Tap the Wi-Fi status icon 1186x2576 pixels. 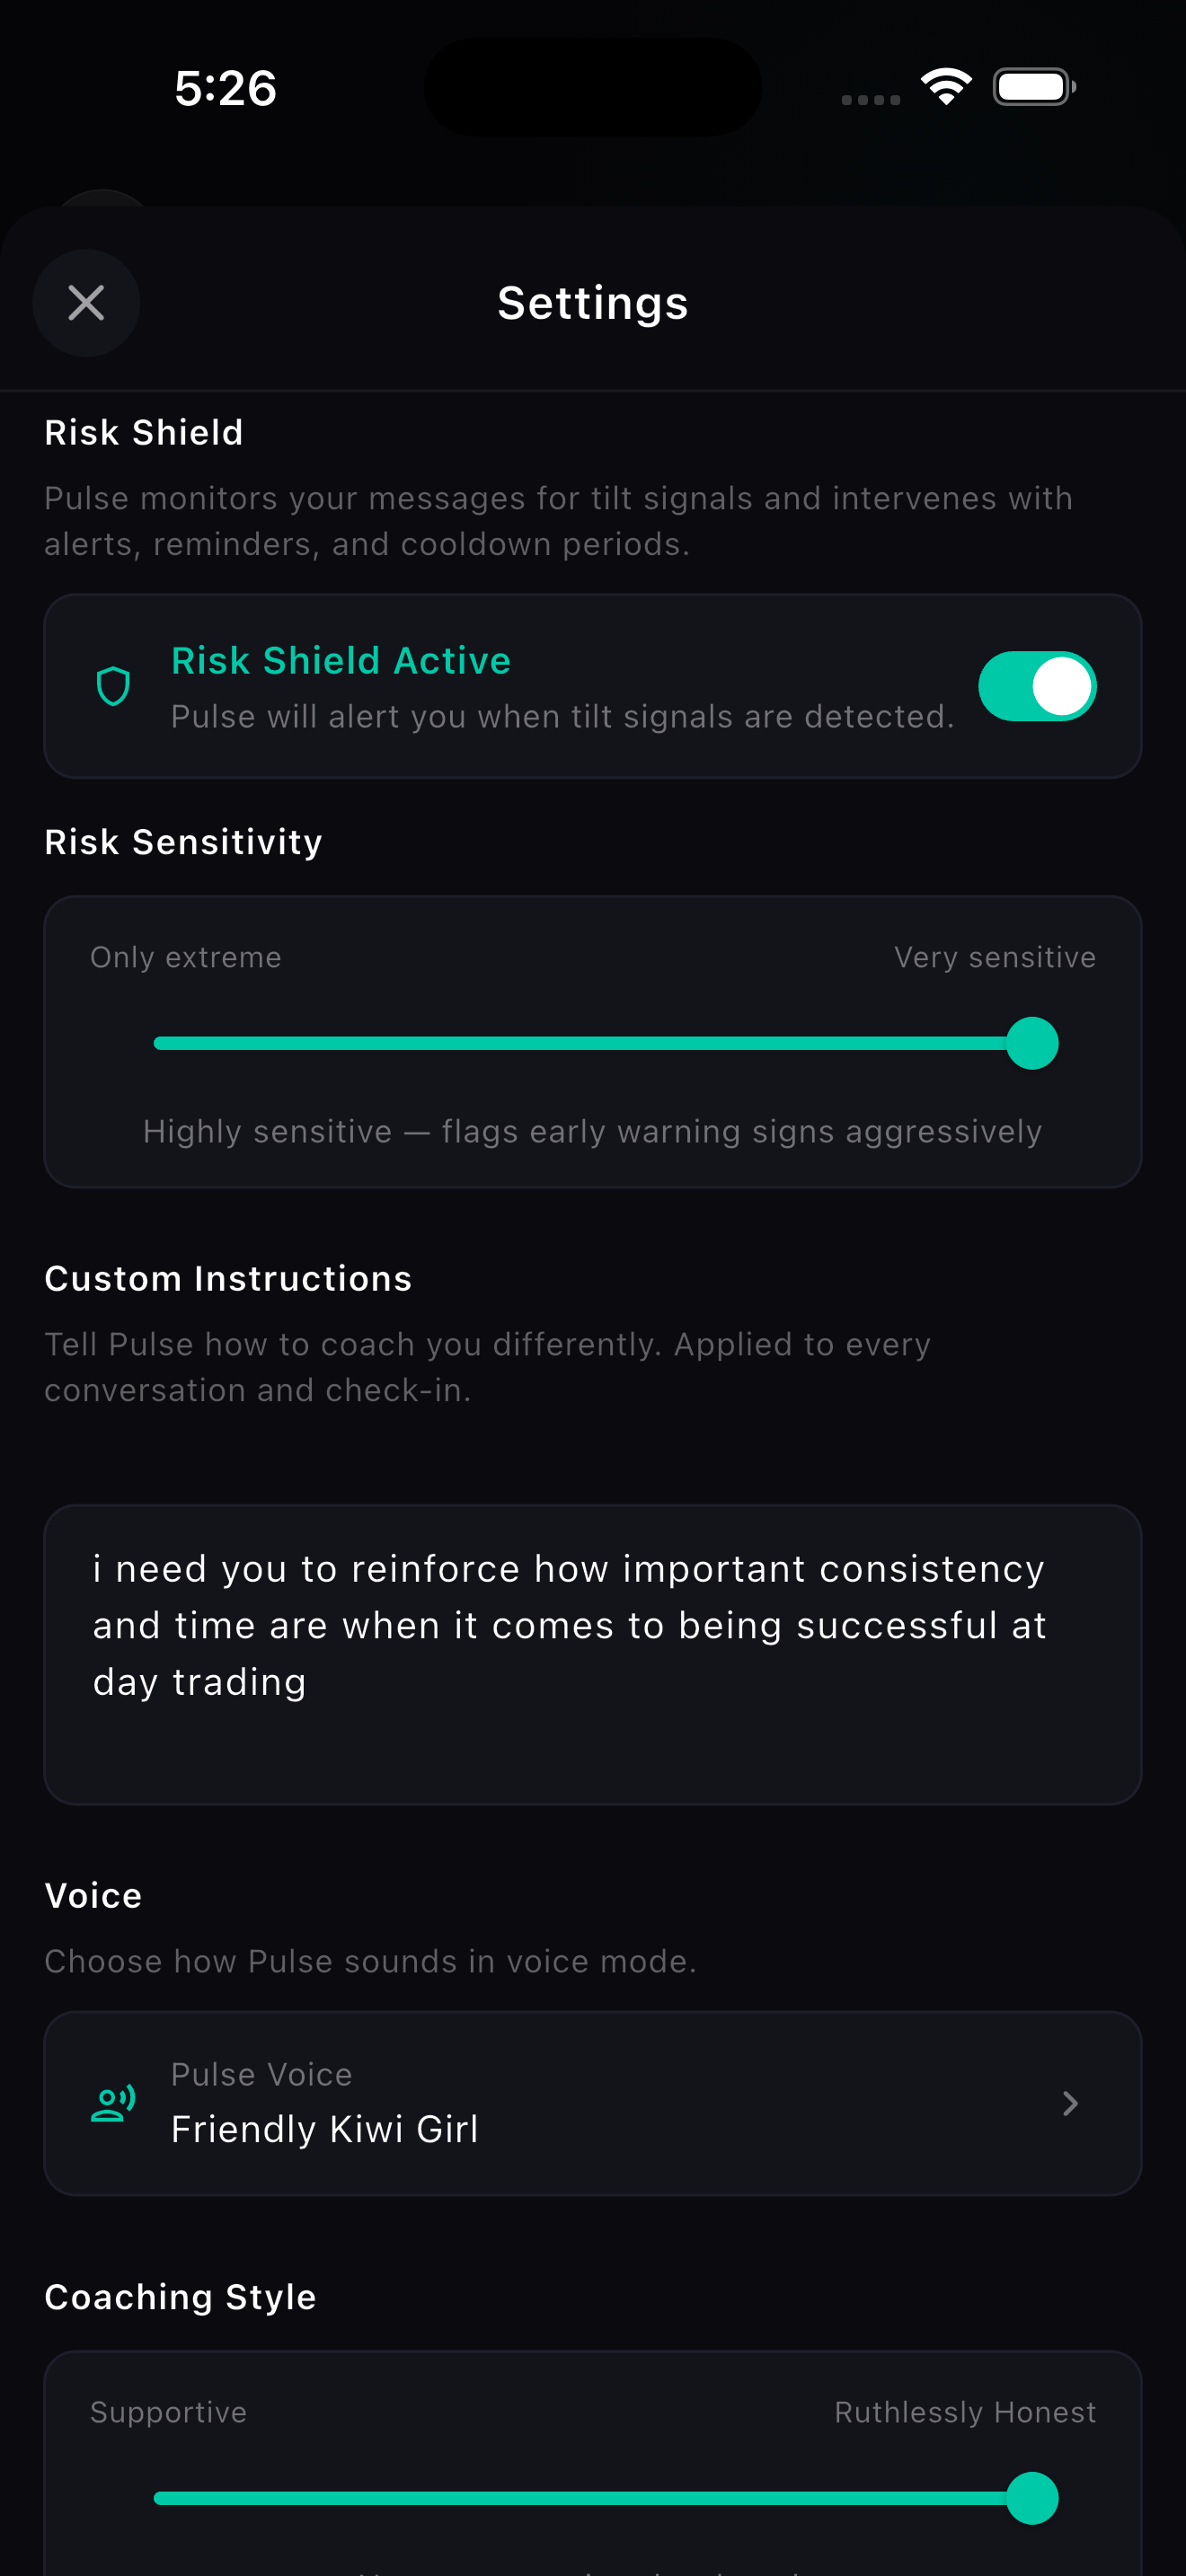[946, 87]
